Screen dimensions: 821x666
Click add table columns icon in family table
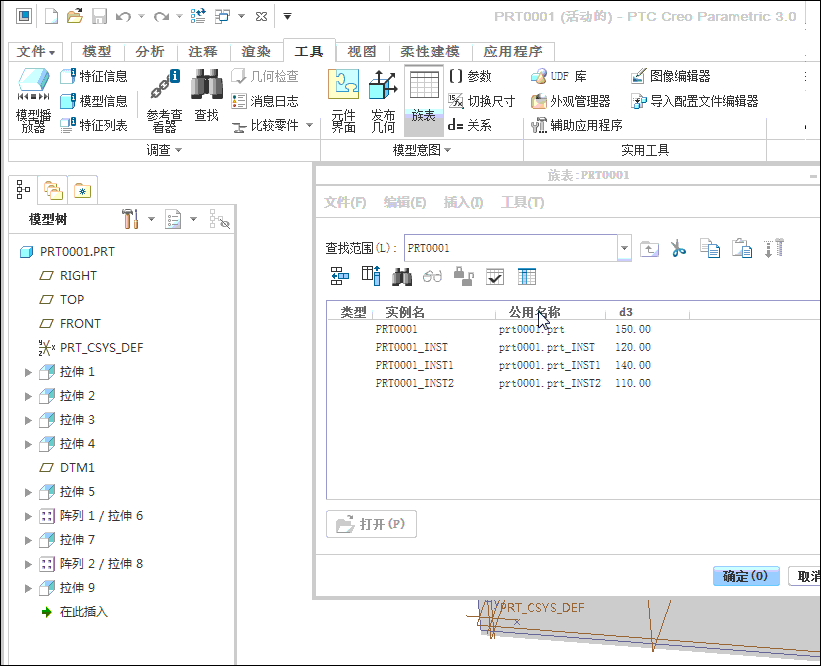[371, 276]
